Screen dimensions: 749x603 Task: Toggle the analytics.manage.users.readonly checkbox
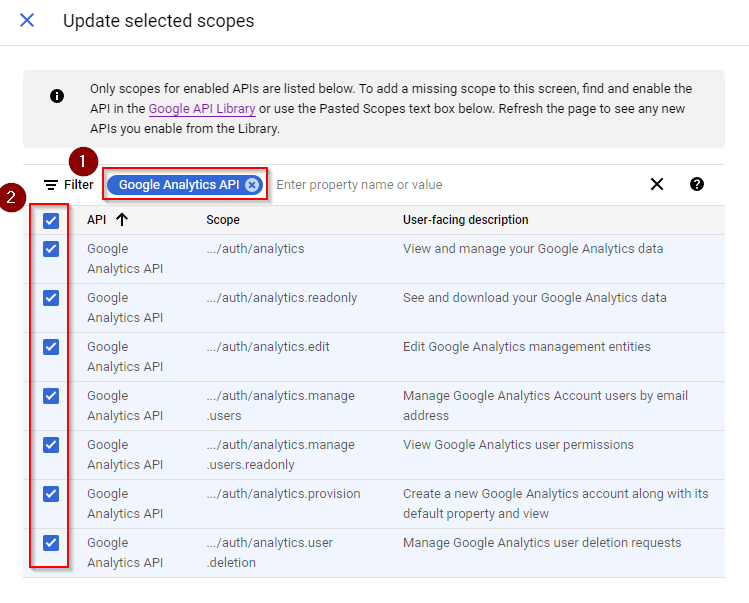(x=51, y=445)
